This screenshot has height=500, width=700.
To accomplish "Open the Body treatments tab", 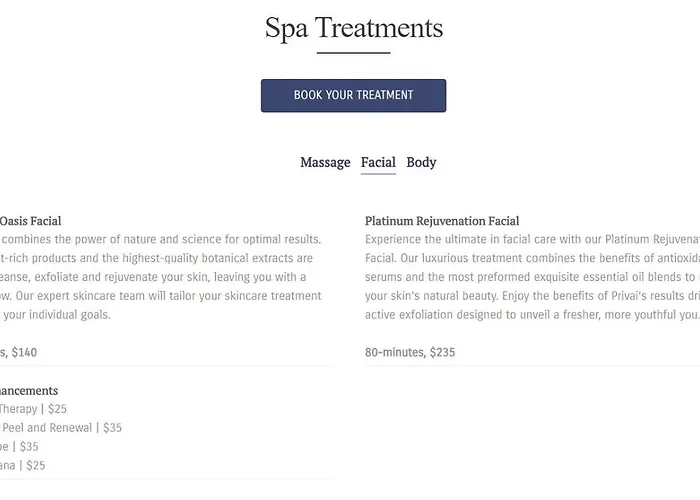I will click(x=421, y=162).
